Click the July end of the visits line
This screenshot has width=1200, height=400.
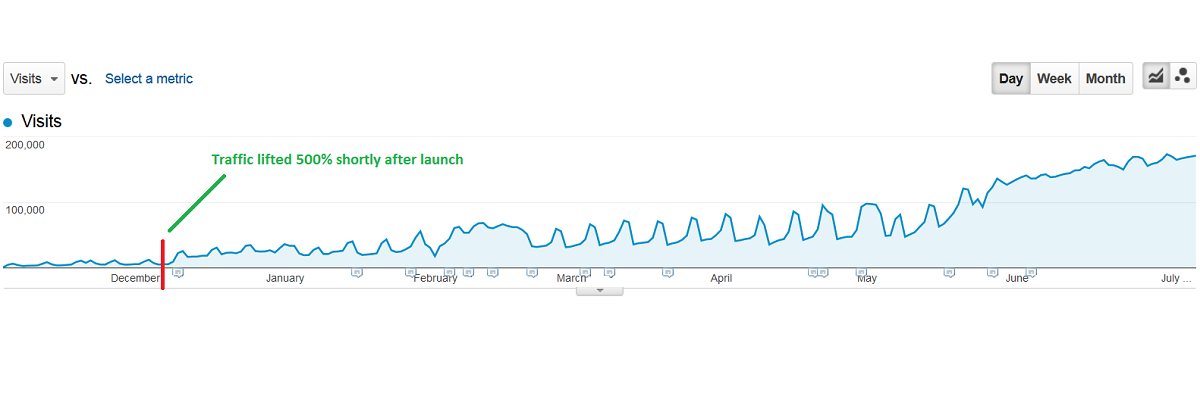coord(1195,156)
